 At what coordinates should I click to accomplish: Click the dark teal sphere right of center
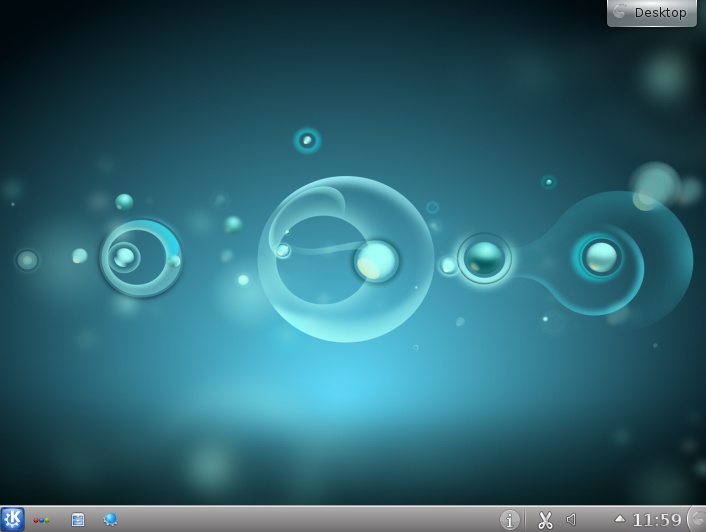point(485,258)
